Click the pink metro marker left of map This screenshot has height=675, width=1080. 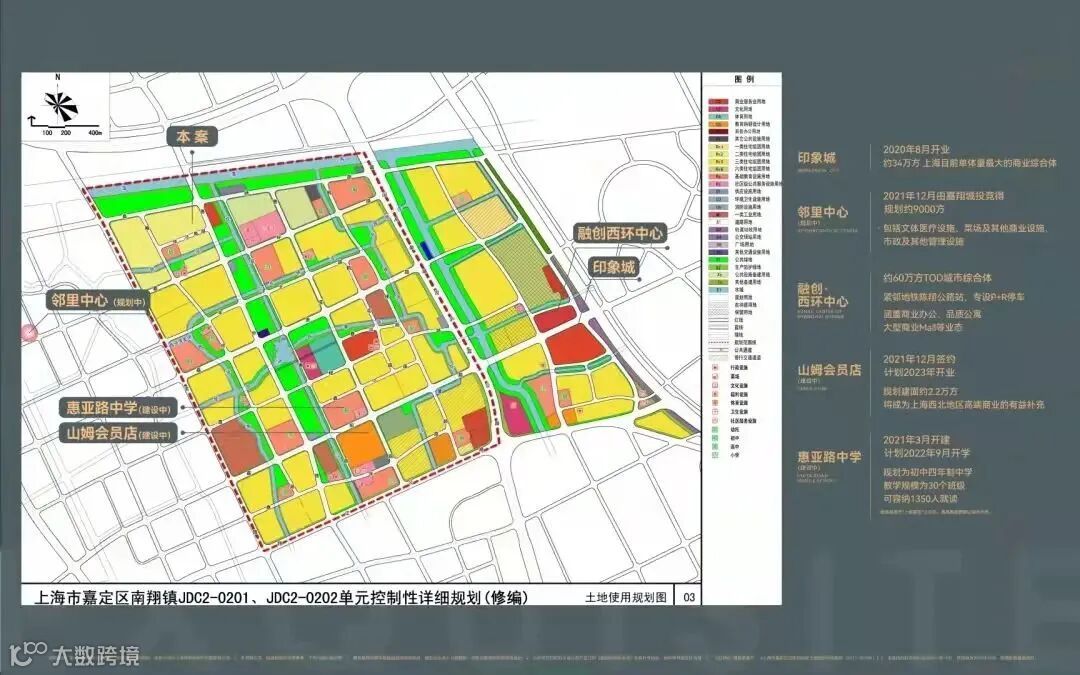coord(30,332)
